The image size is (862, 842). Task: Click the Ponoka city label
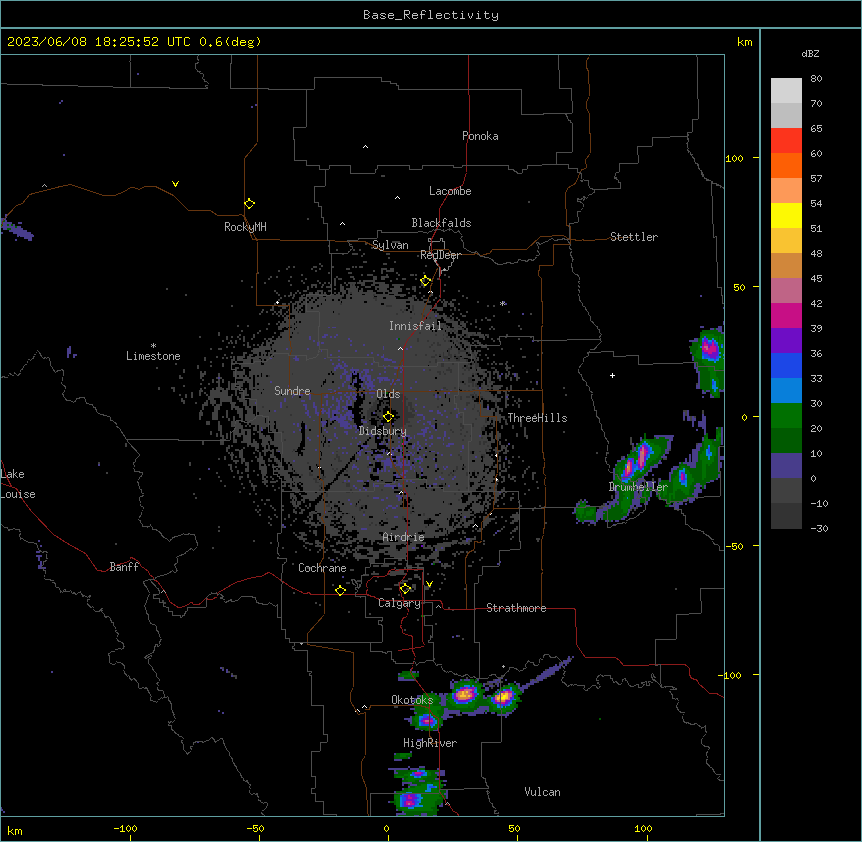[x=480, y=136]
